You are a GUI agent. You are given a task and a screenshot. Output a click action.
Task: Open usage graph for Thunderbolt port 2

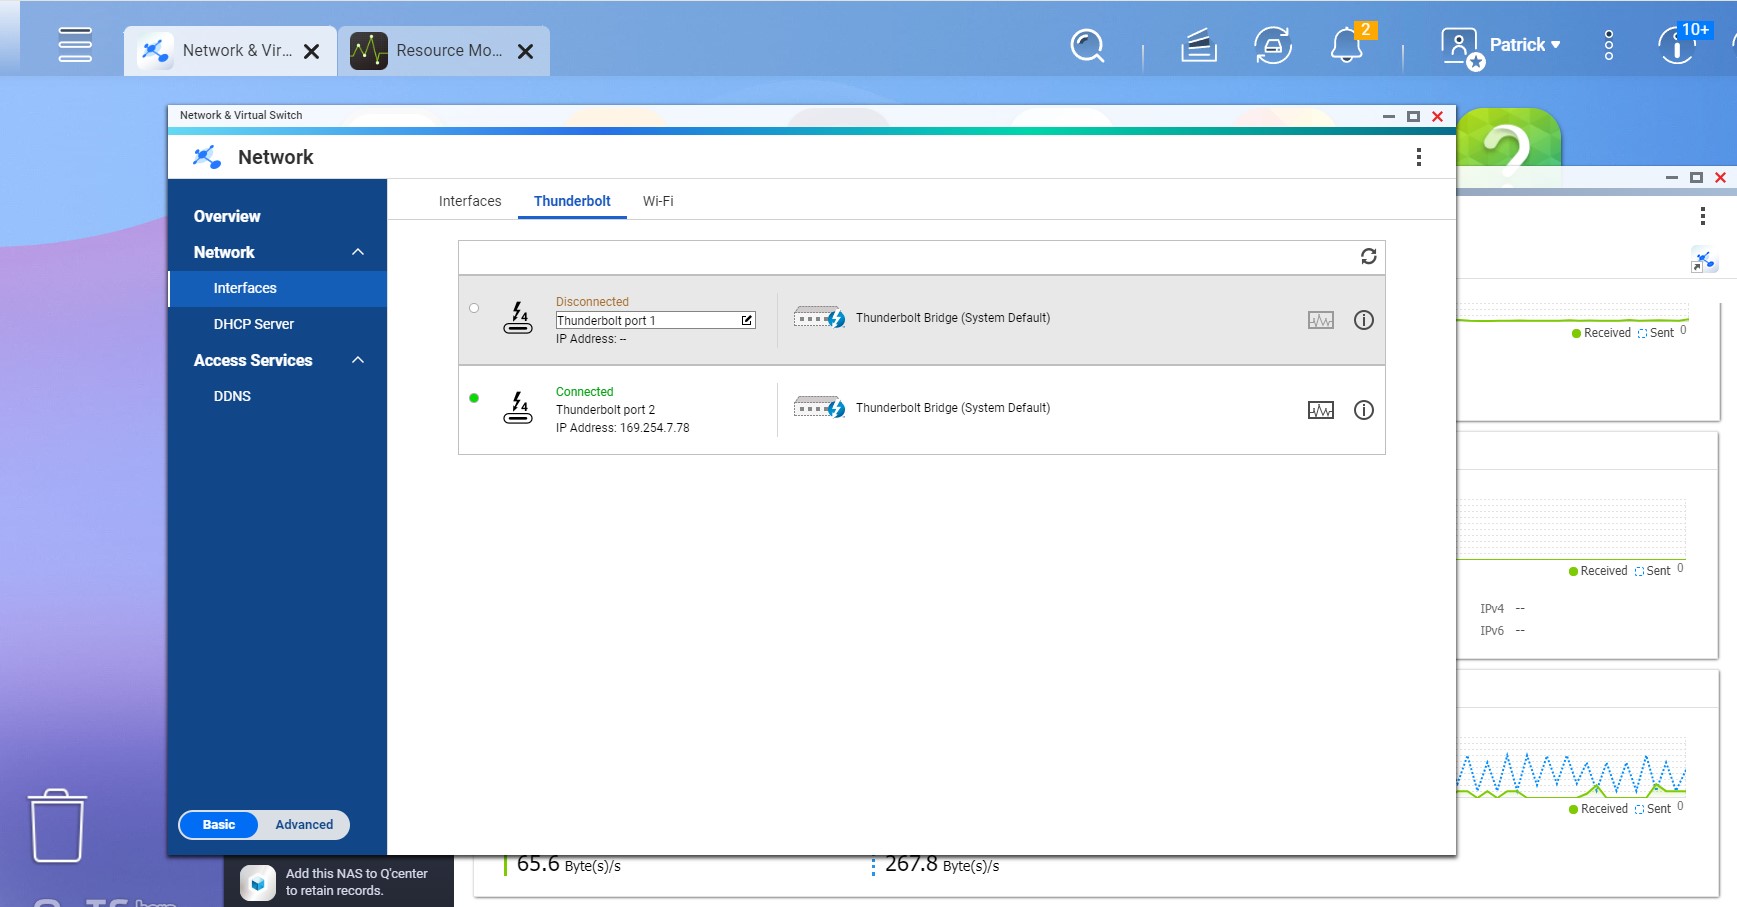tap(1321, 410)
